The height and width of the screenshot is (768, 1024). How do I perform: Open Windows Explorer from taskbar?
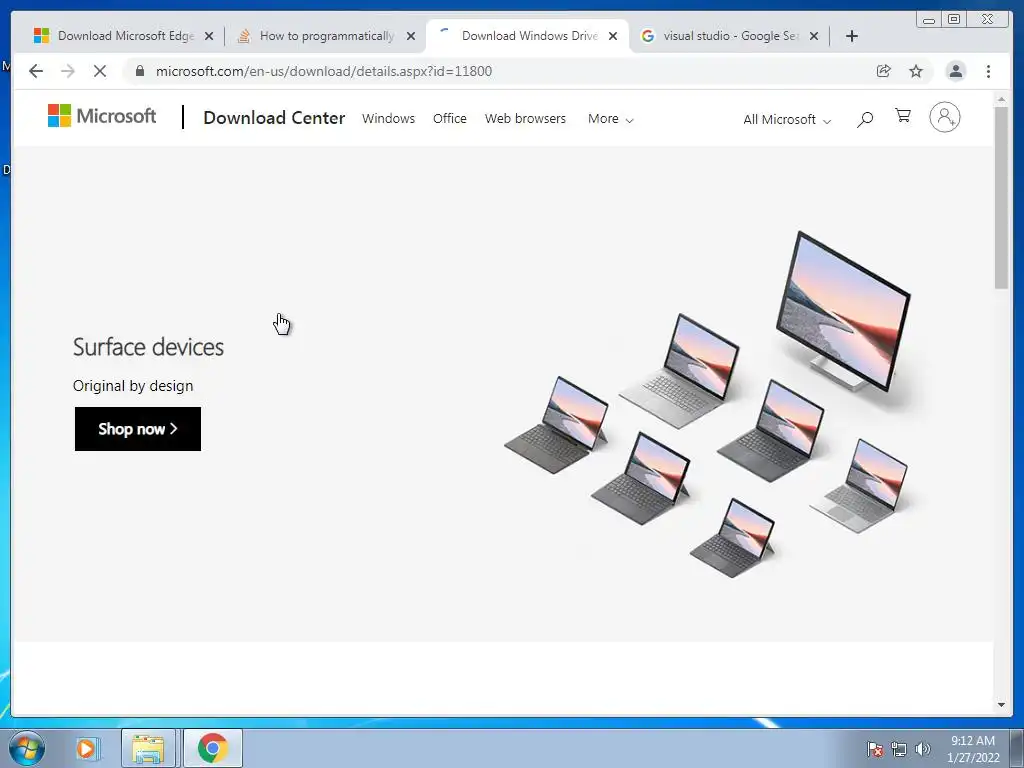click(148, 748)
